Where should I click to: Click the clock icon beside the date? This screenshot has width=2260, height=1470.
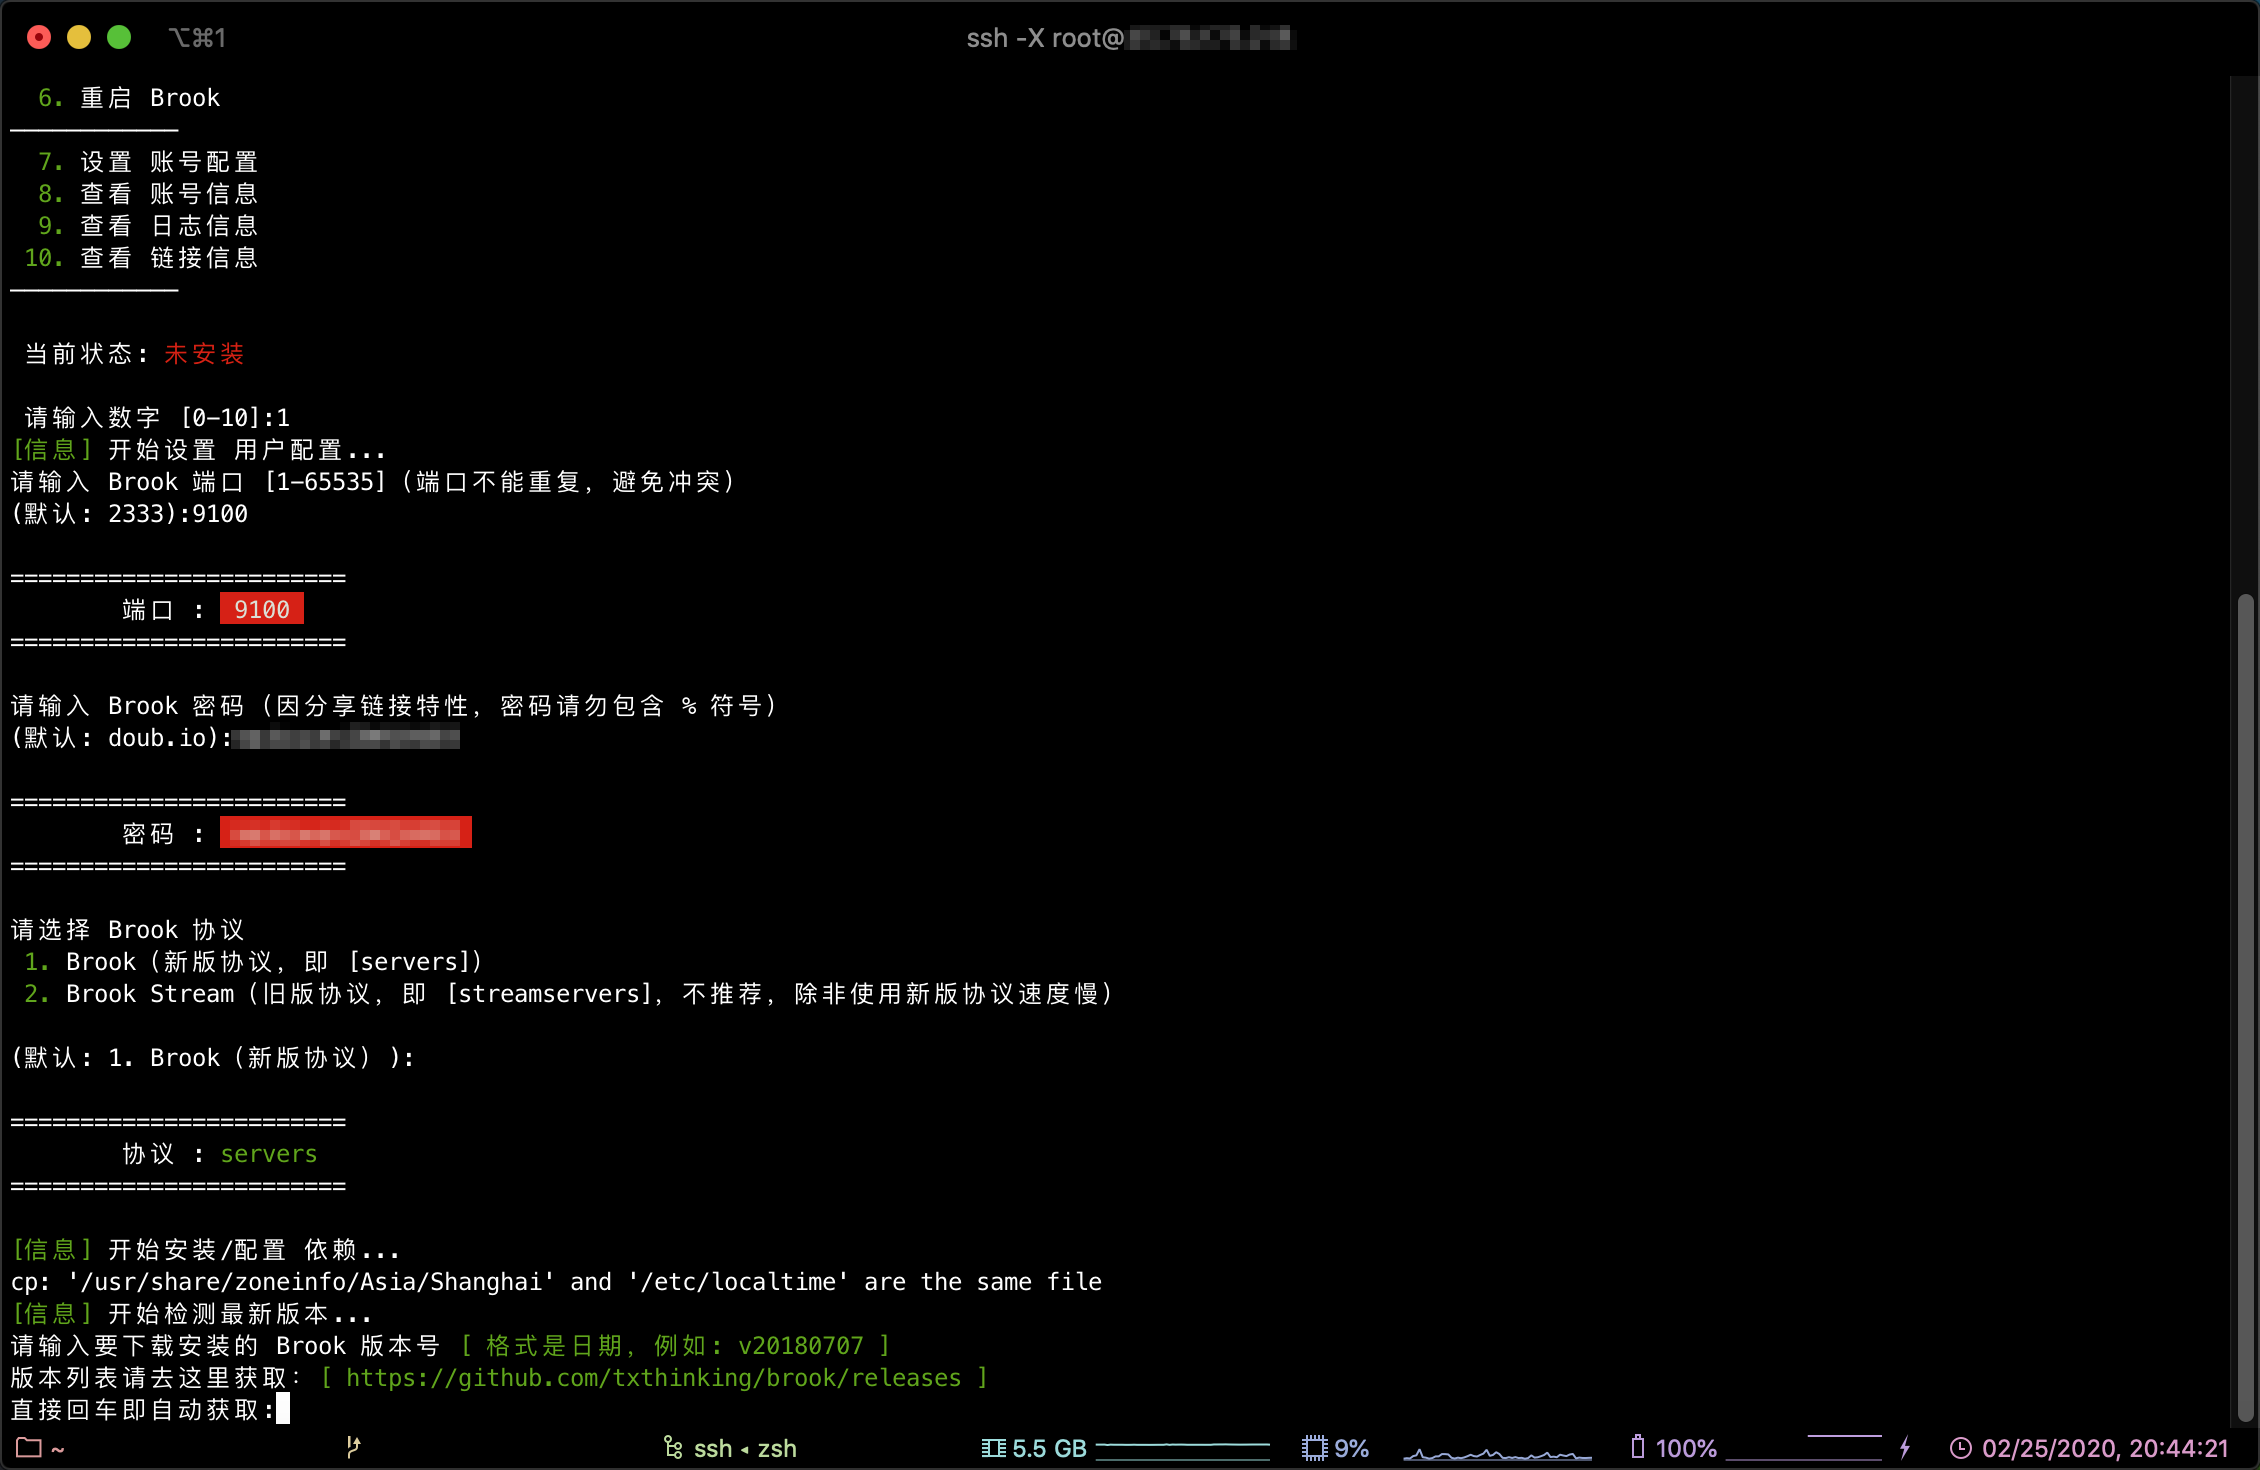(1960, 1448)
